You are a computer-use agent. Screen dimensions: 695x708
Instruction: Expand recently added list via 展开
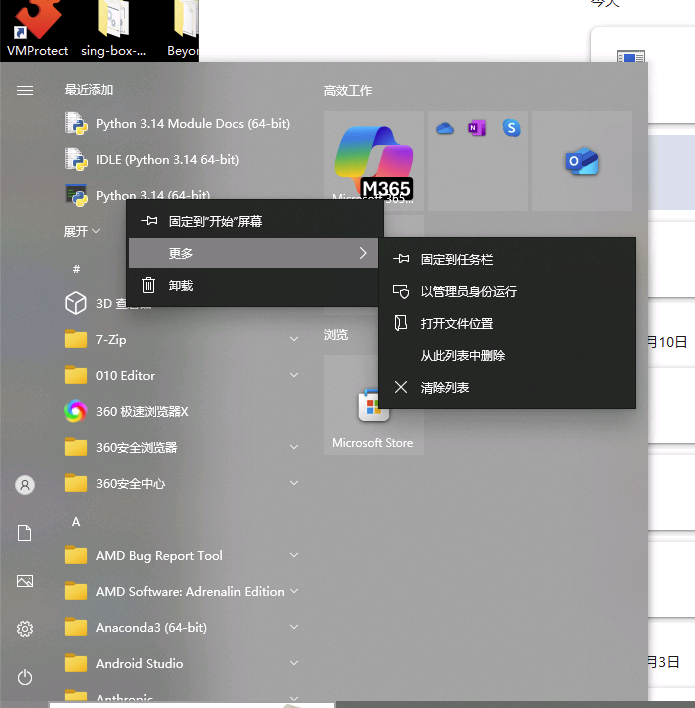click(82, 232)
